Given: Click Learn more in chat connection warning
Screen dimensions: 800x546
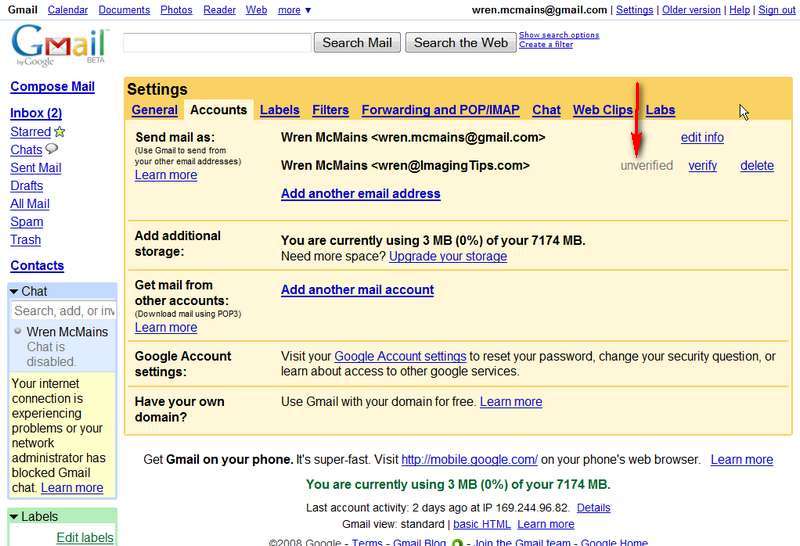Looking at the screenshot, I should click(x=72, y=488).
